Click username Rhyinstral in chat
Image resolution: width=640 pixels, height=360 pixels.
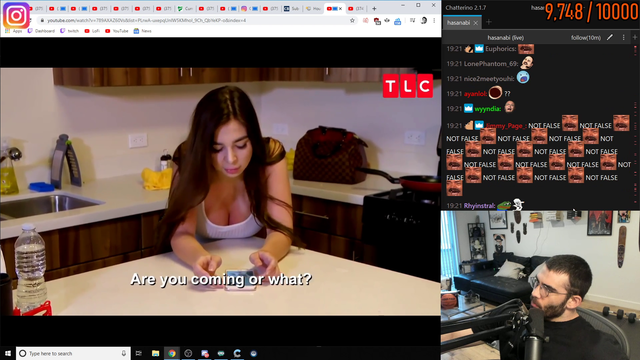pos(480,206)
